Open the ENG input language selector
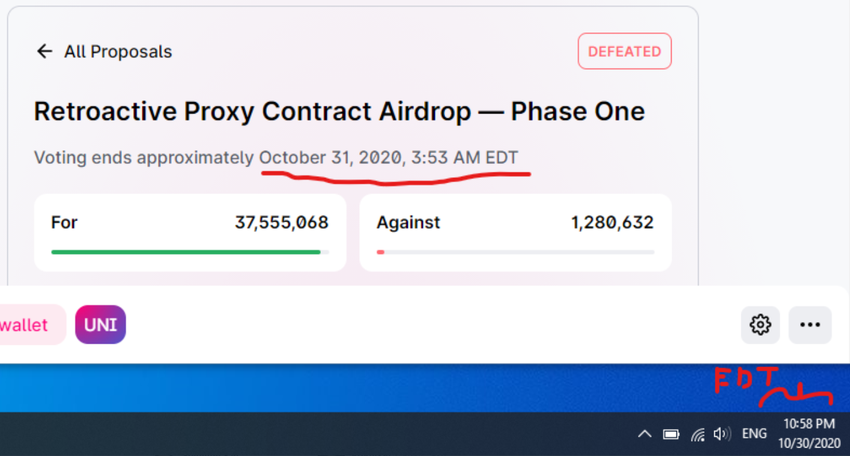Viewport: 850px width, 456px height. (755, 434)
